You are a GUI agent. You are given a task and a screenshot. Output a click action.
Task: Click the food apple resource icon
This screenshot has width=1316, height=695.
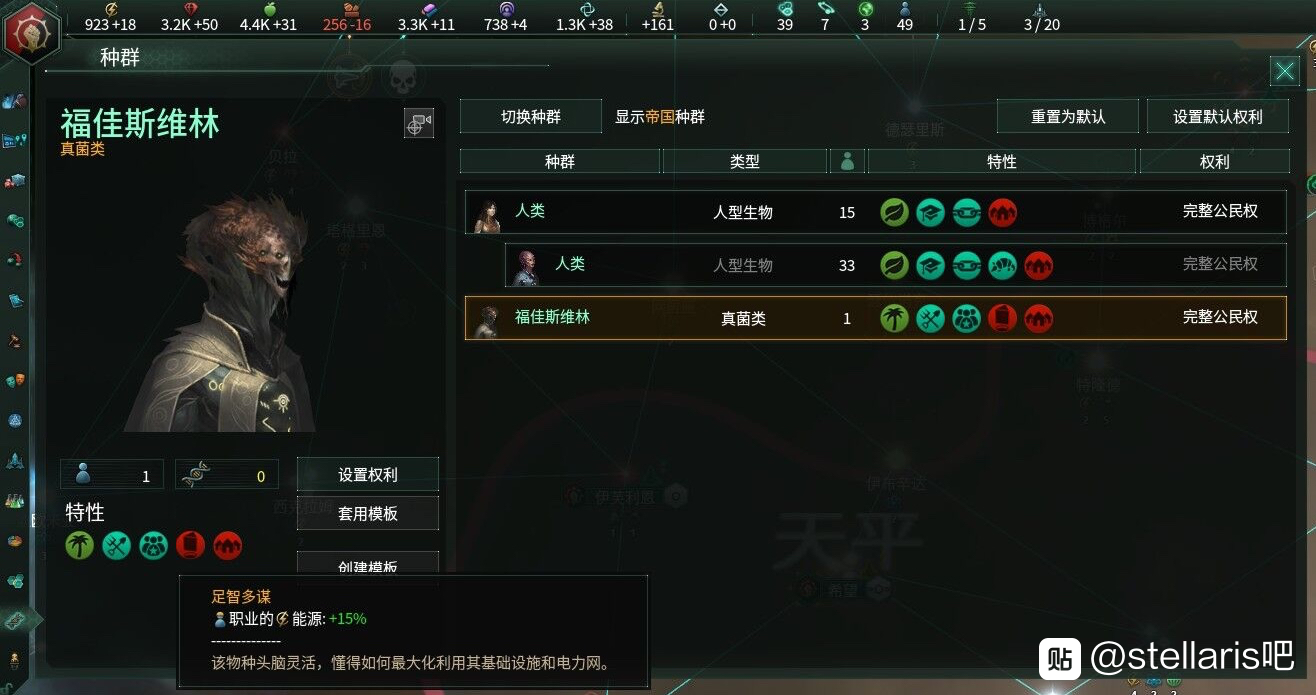coord(267,9)
